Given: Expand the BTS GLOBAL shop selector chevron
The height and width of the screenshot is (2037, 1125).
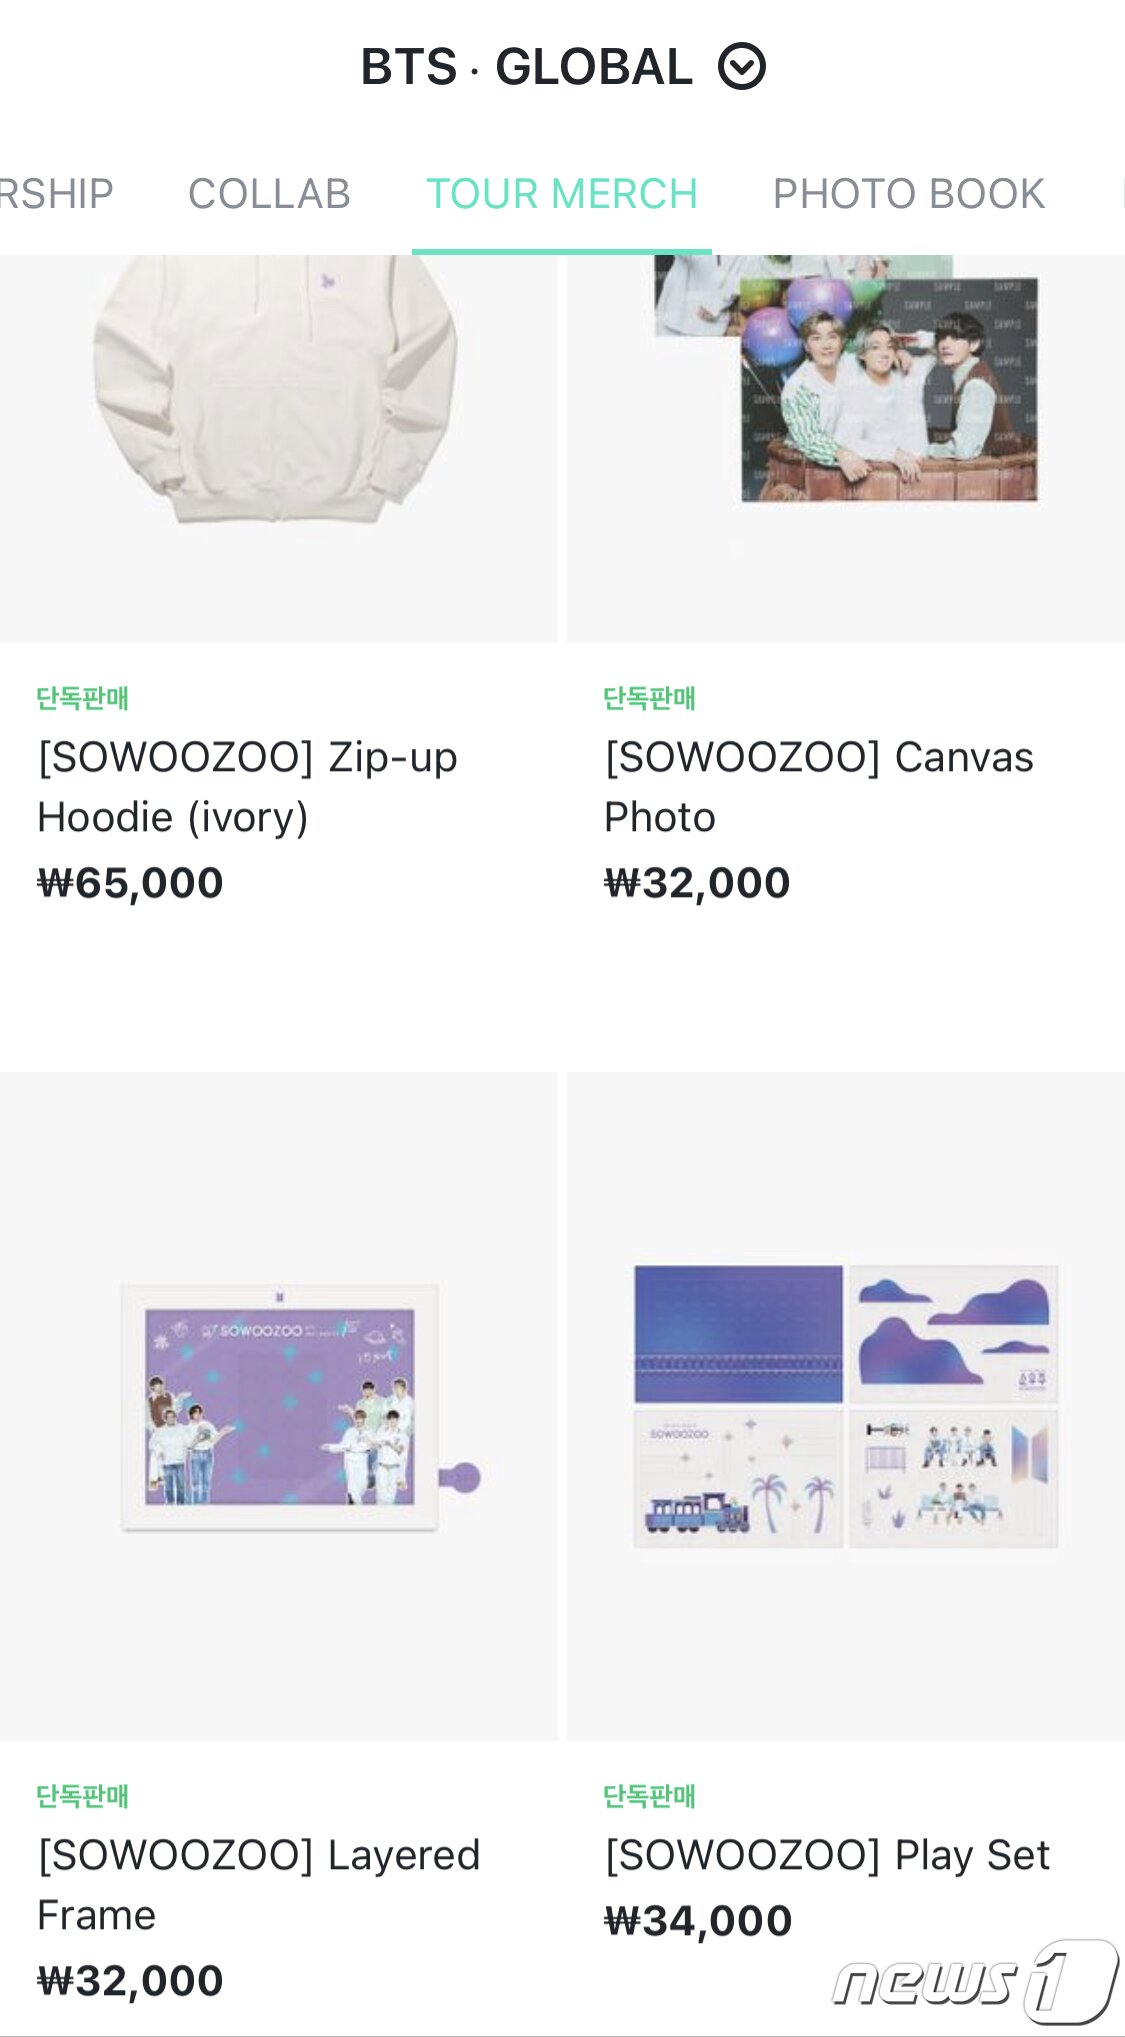Looking at the screenshot, I should click(x=742, y=67).
